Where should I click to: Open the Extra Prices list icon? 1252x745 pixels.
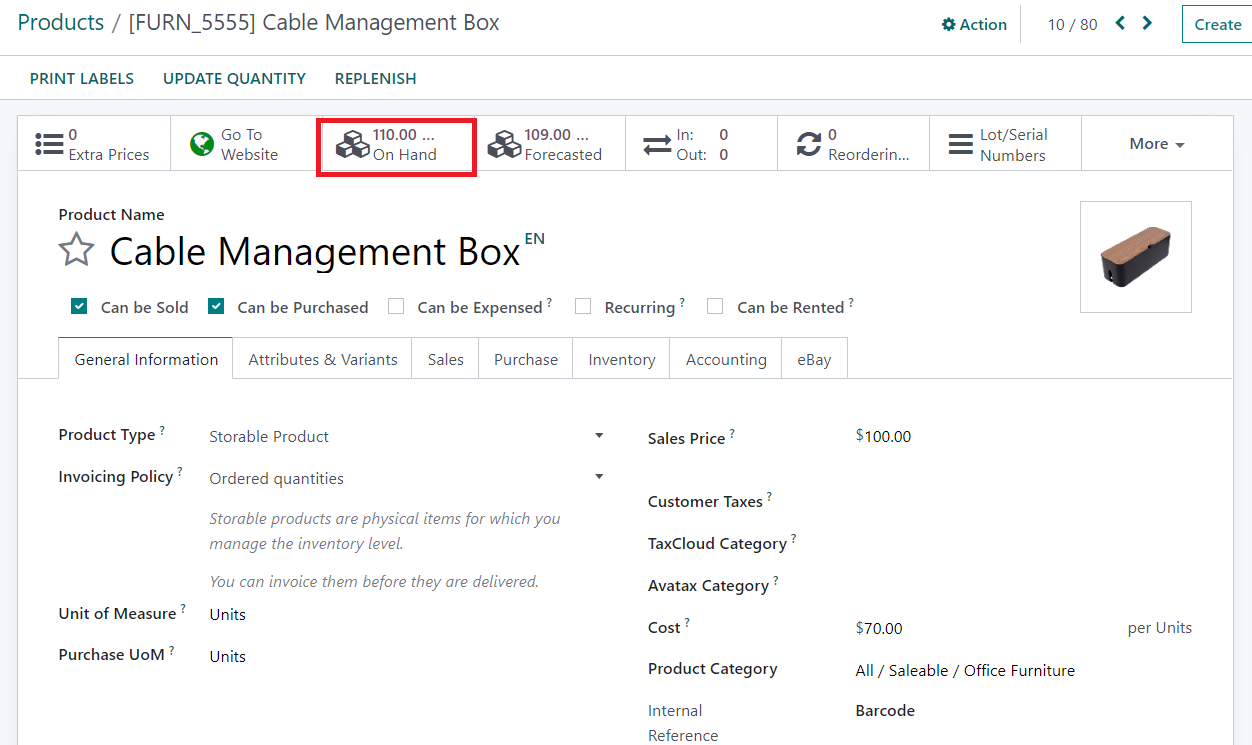pyautogui.click(x=49, y=144)
